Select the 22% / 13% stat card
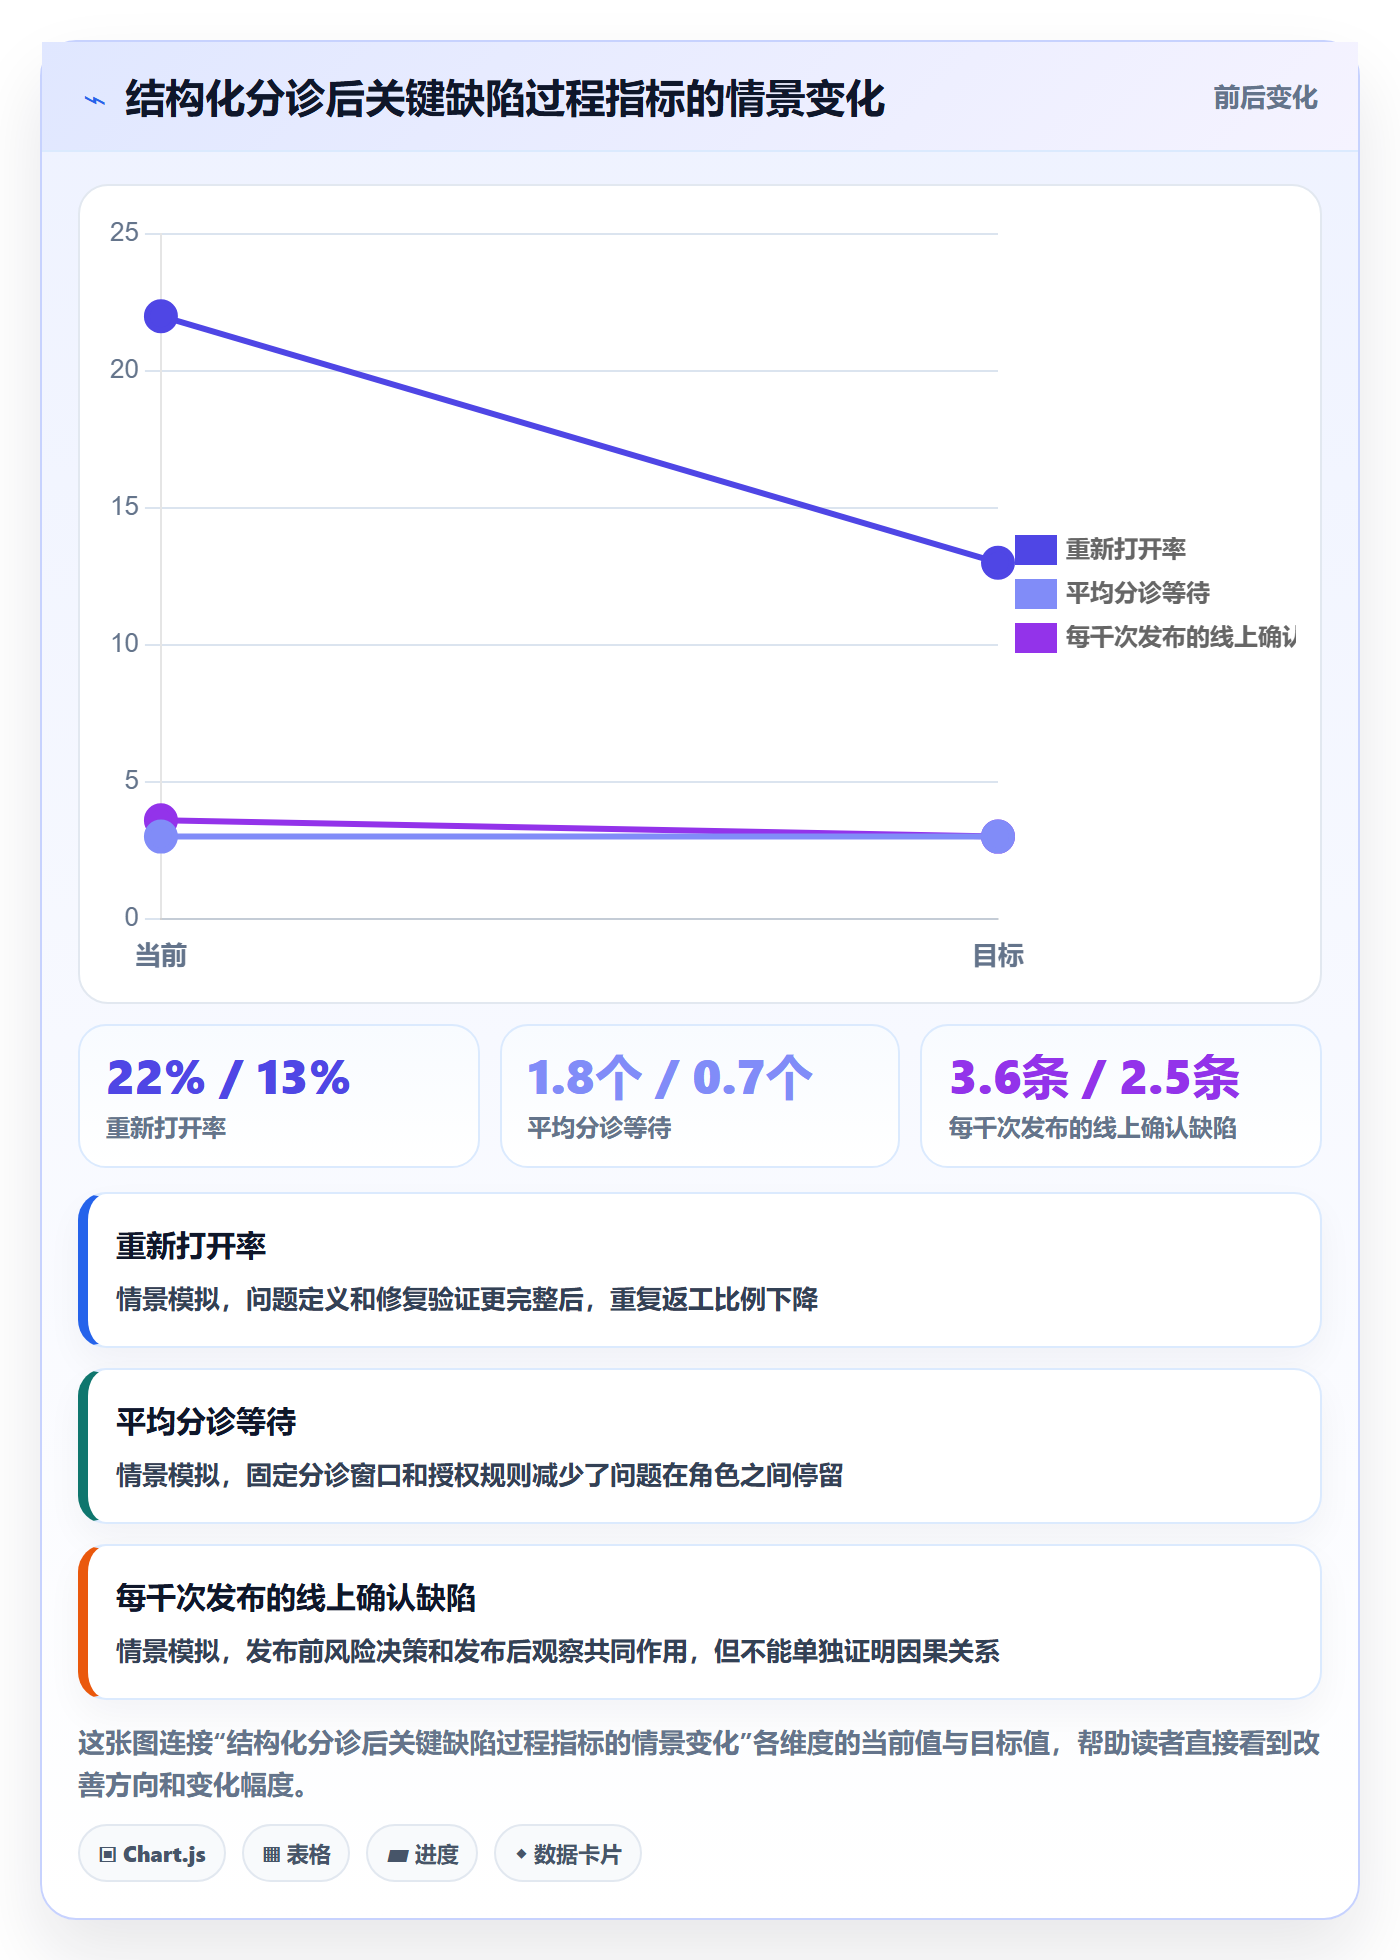 click(279, 1096)
